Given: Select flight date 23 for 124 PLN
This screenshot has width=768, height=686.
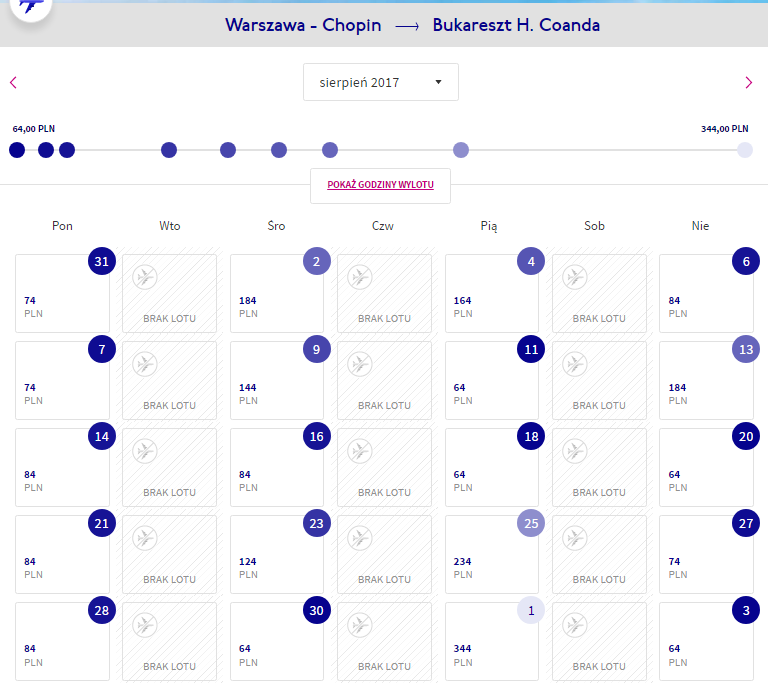Looking at the screenshot, I should click(x=277, y=554).
